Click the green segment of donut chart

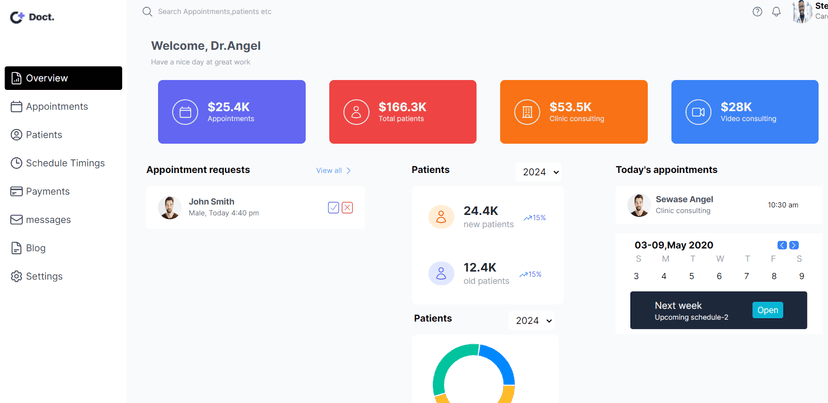[449, 360]
